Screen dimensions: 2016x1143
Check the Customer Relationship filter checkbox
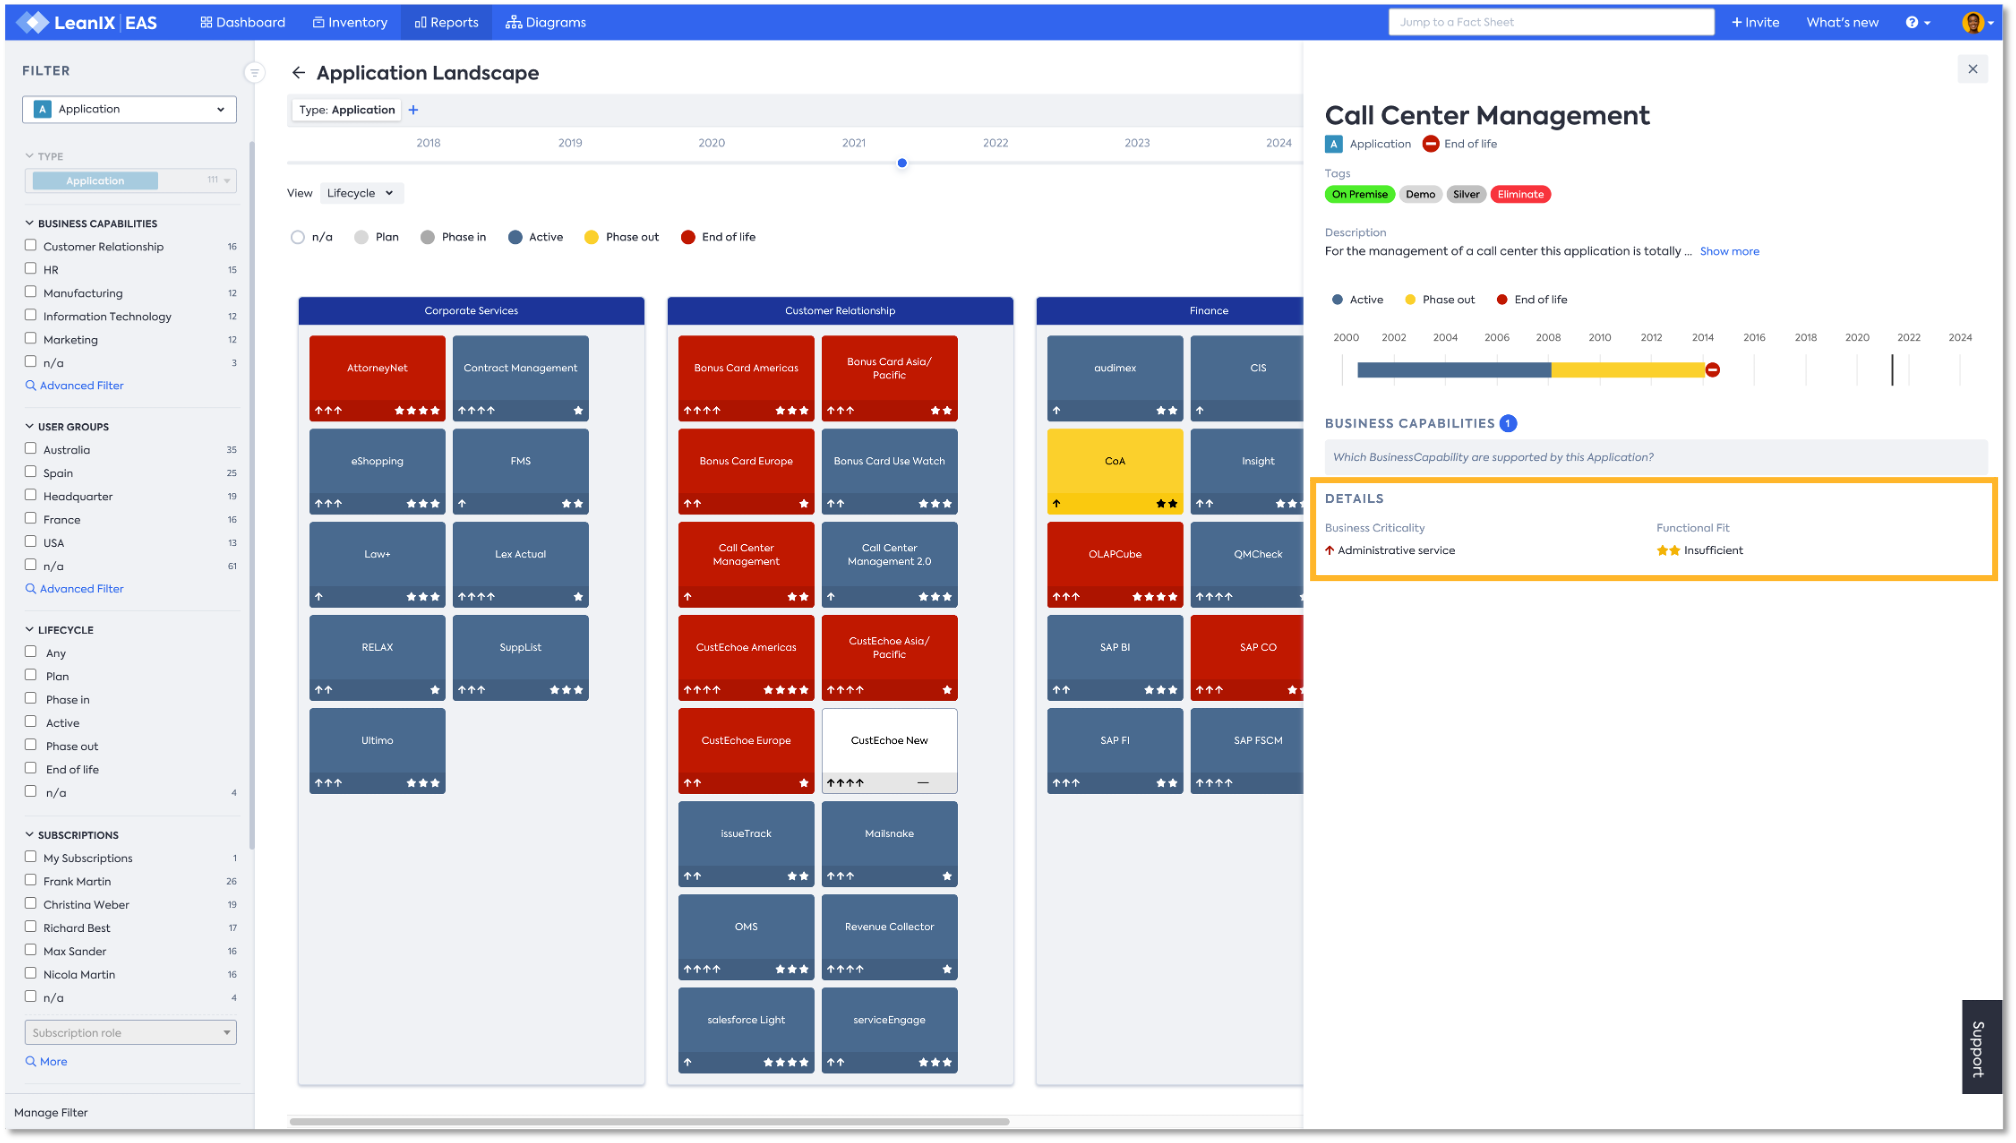click(31, 246)
